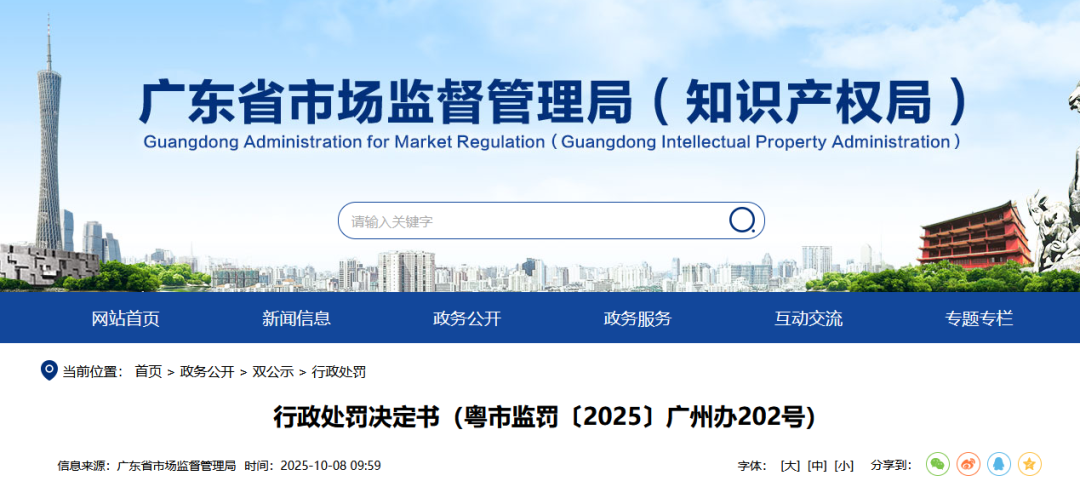Click the search magnifier icon
The width and height of the screenshot is (1080, 487).
[741, 220]
